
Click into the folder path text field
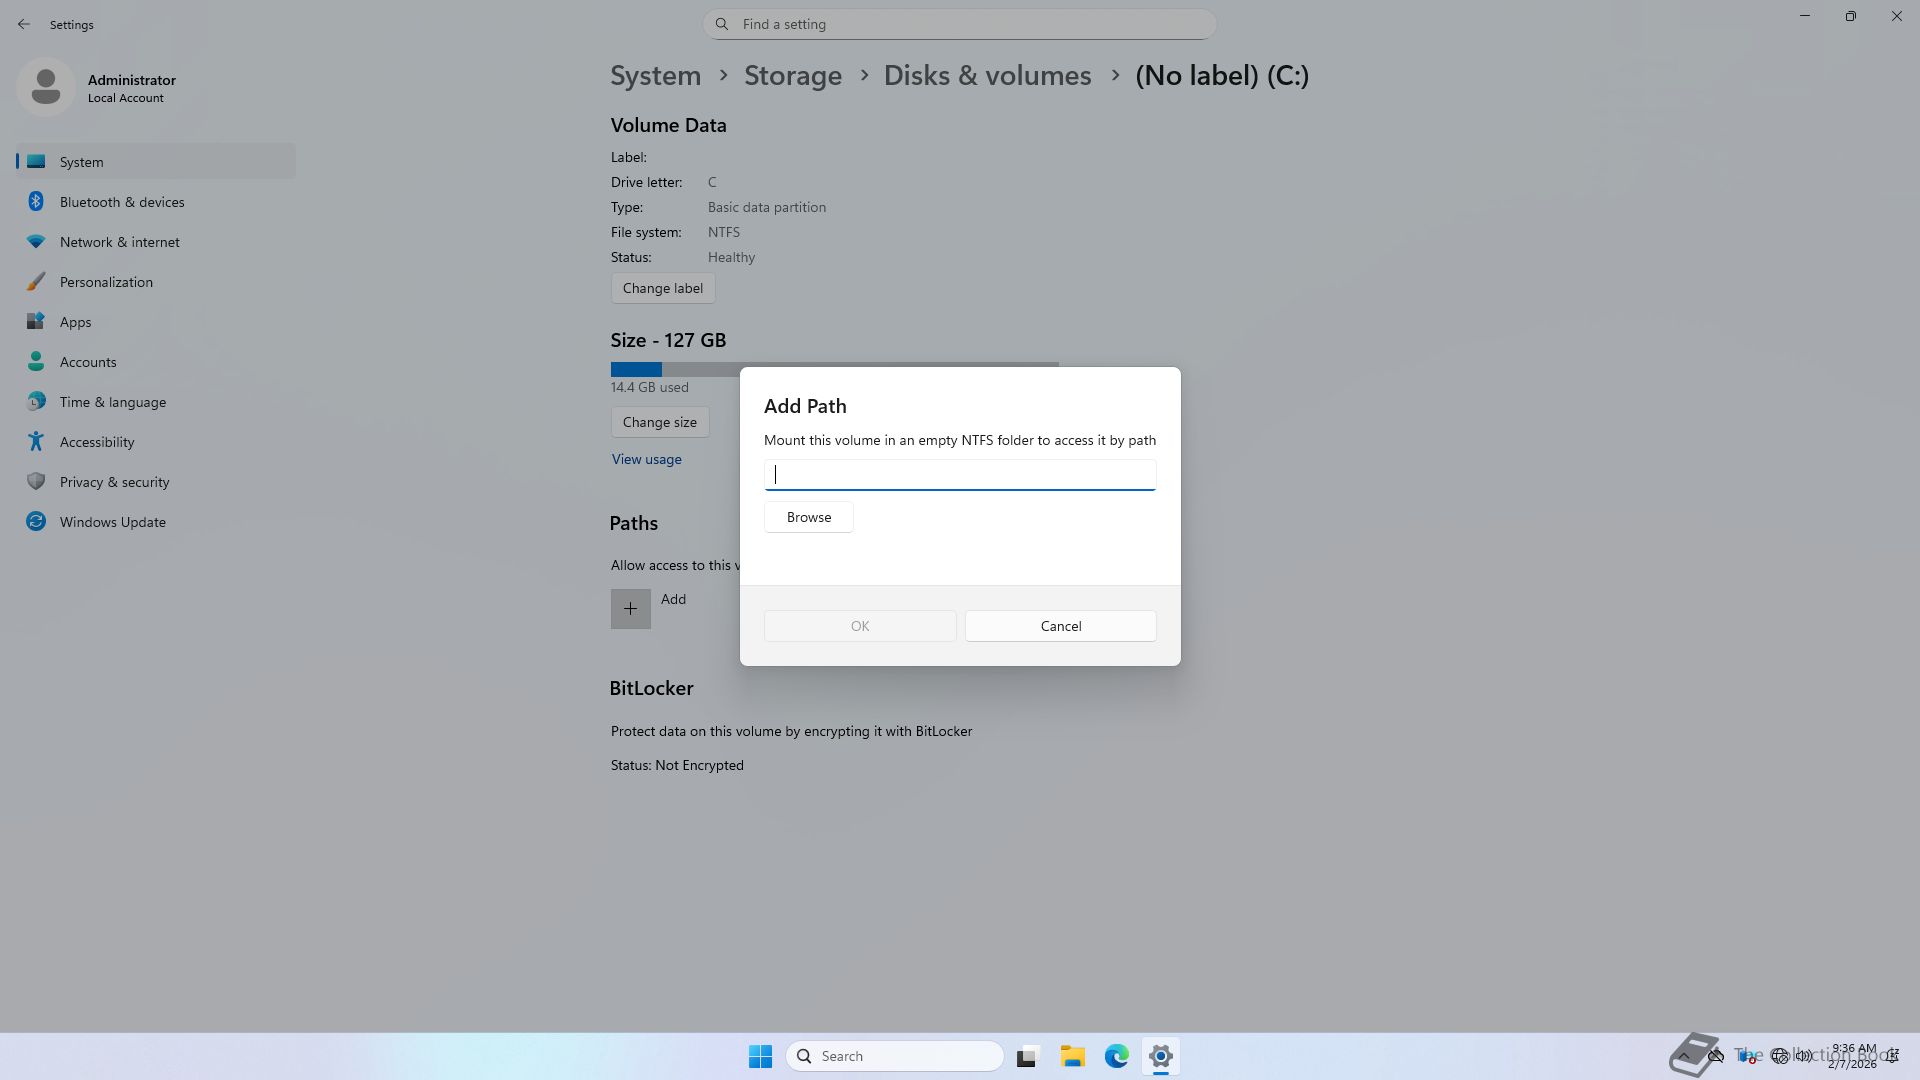[x=959, y=475]
